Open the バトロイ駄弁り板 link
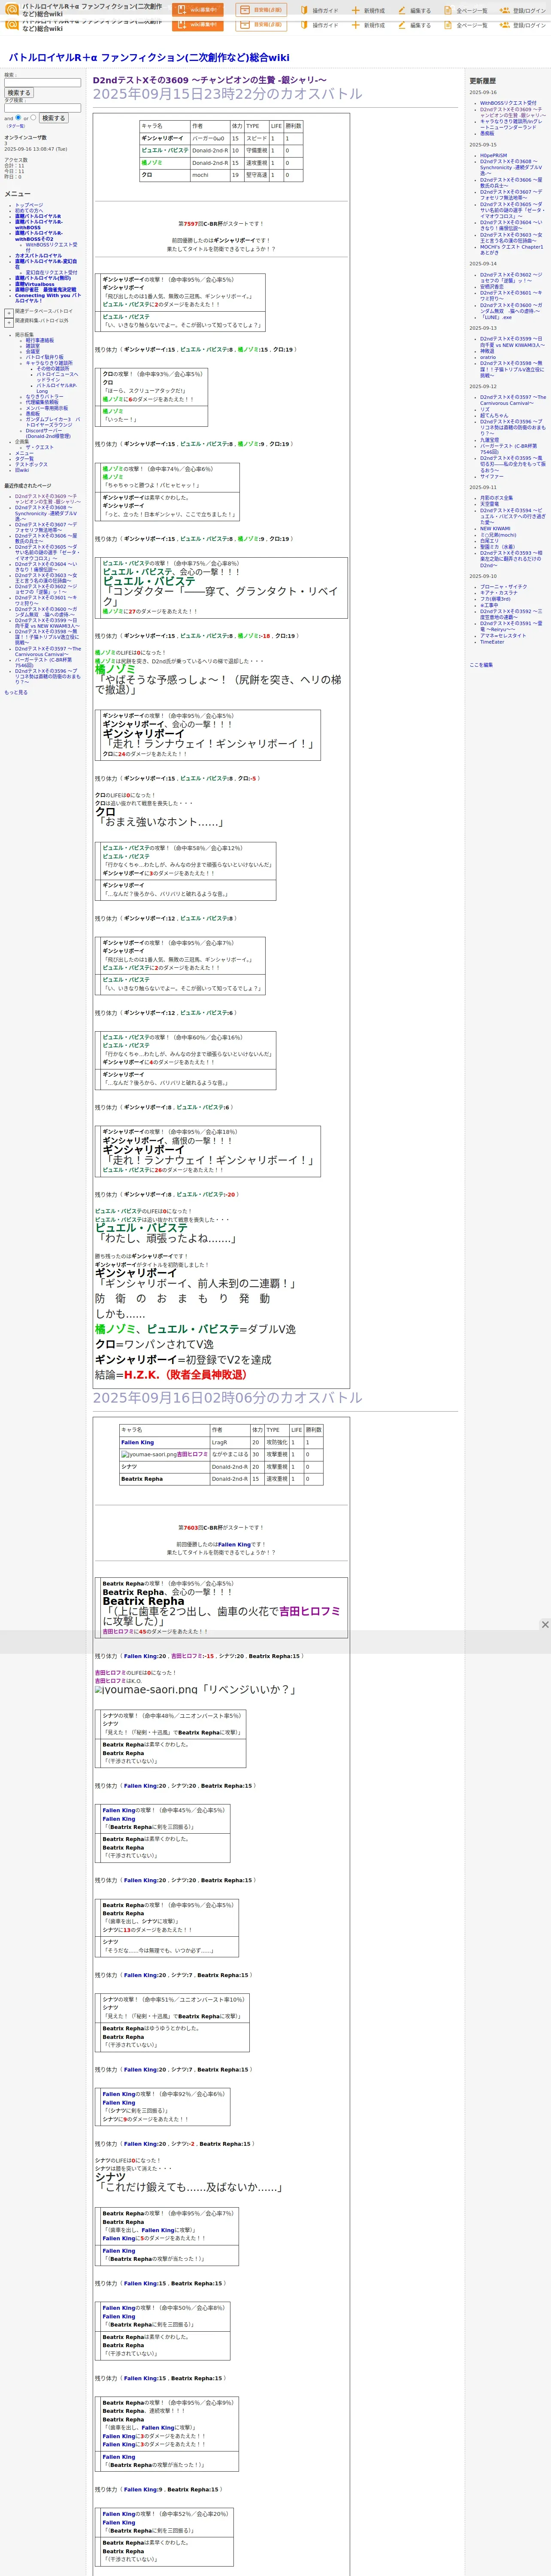 (45, 358)
